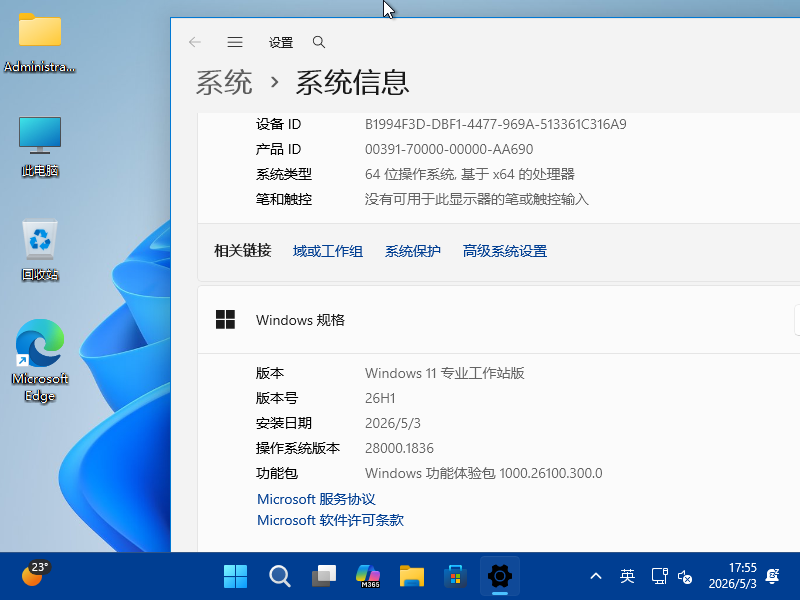Click the 设备 ID label

point(279,124)
